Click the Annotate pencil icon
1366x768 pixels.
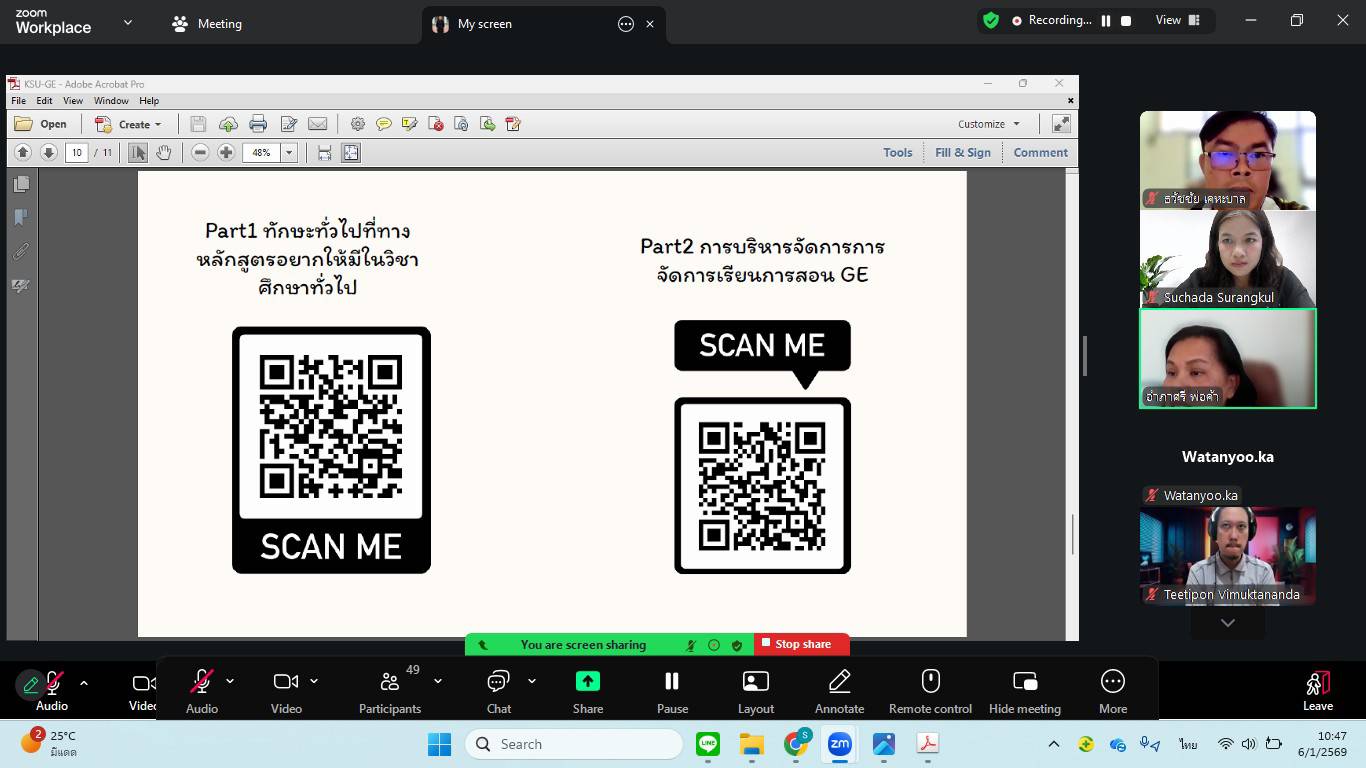(839, 682)
